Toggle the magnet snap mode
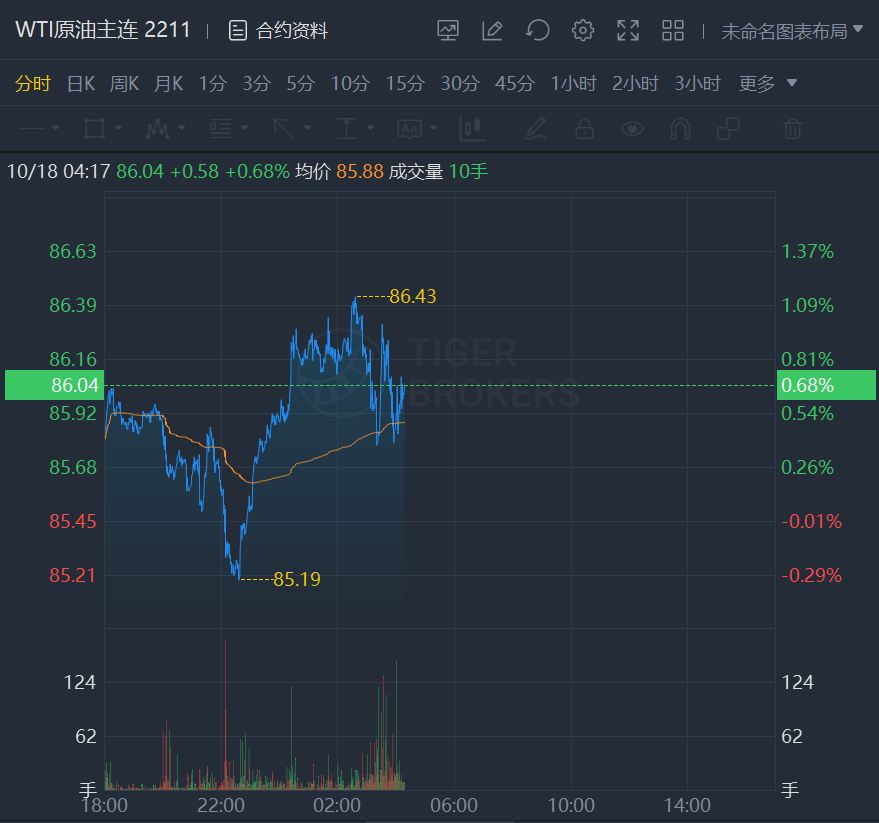Image resolution: width=879 pixels, height=823 pixels. coord(680,128)
